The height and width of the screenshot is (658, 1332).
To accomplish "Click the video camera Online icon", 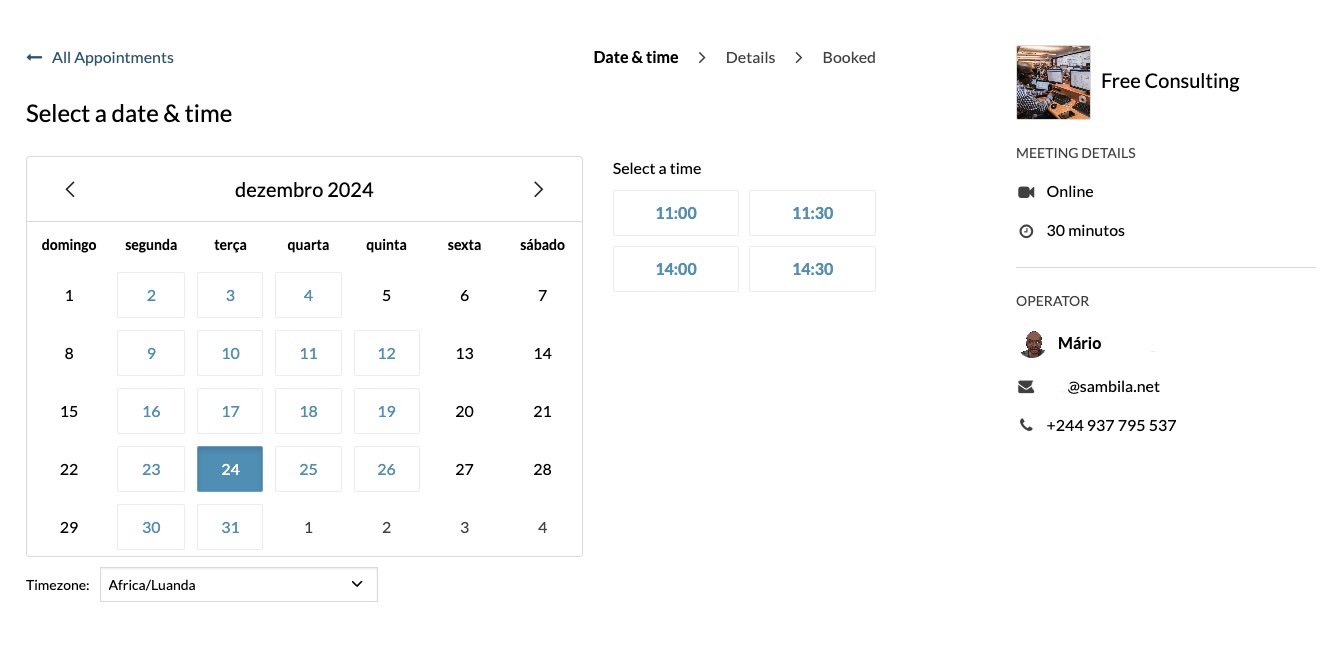I will tap(1025, 192).
